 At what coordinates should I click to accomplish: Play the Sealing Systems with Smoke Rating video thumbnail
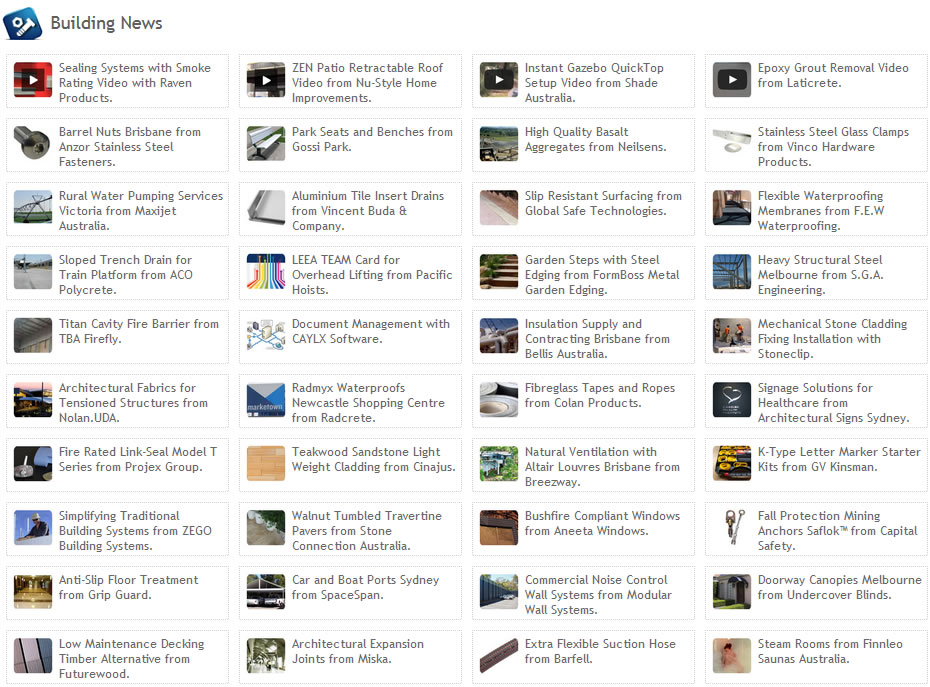(x=33, y=79)
